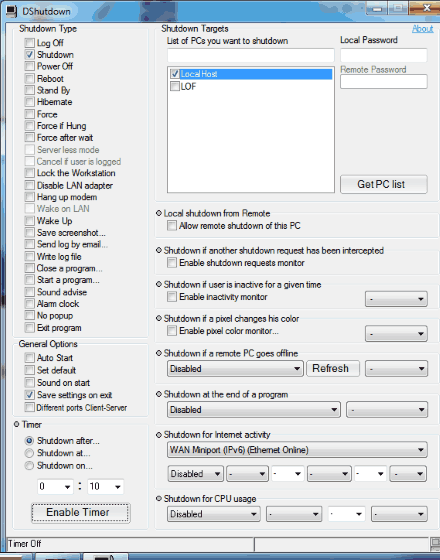
Task: Click the DShutdown title bar app icon
Action: point(11,11)
